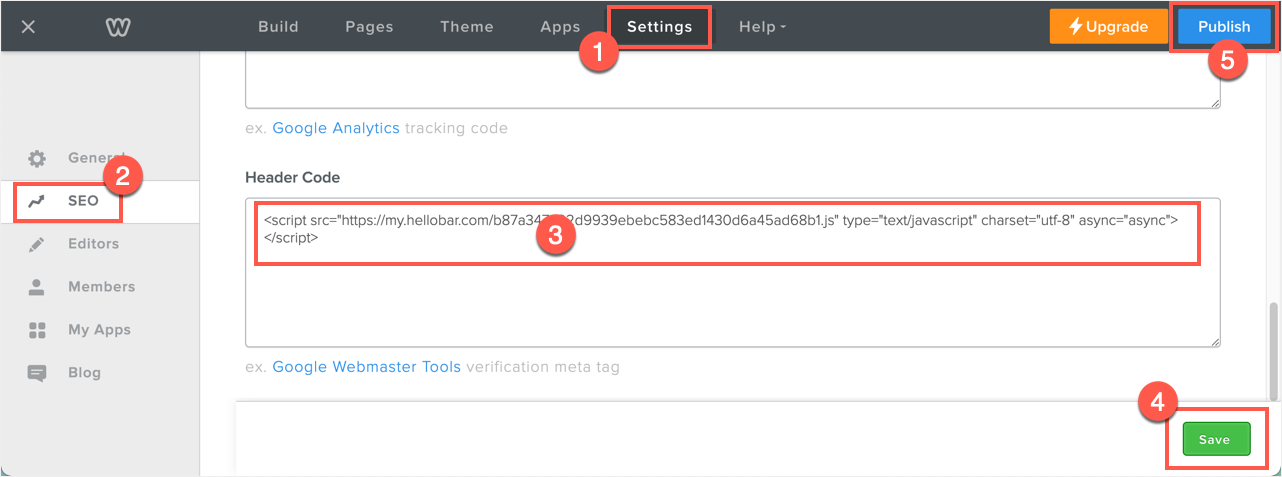Screen dimensions: 1282x477
Task: Click the Members person icon
Action: [x=37, y=287]
